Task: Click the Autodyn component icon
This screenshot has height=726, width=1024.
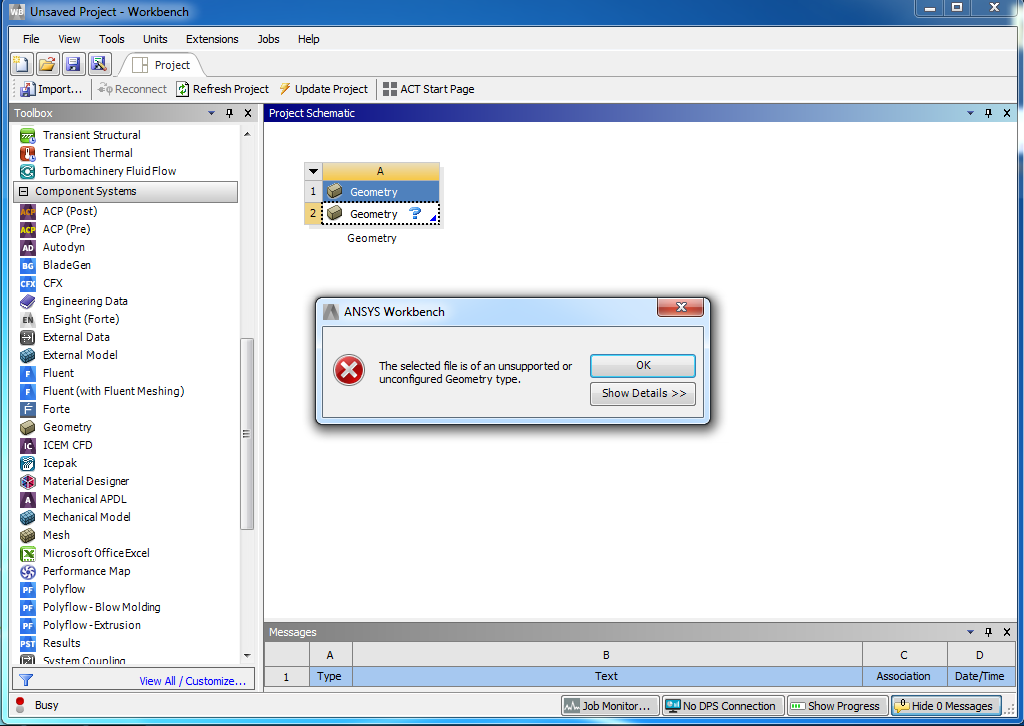Action: point(27,247)
